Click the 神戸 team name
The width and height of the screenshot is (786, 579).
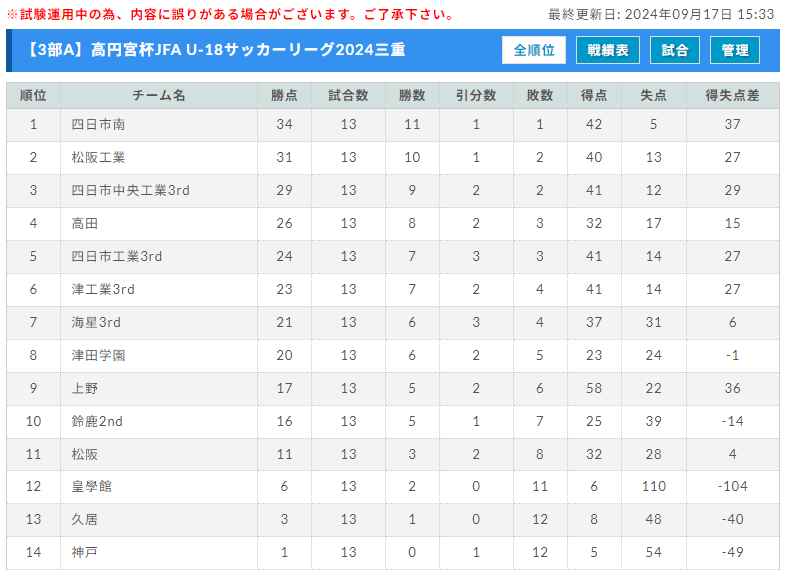pos(85,552)
